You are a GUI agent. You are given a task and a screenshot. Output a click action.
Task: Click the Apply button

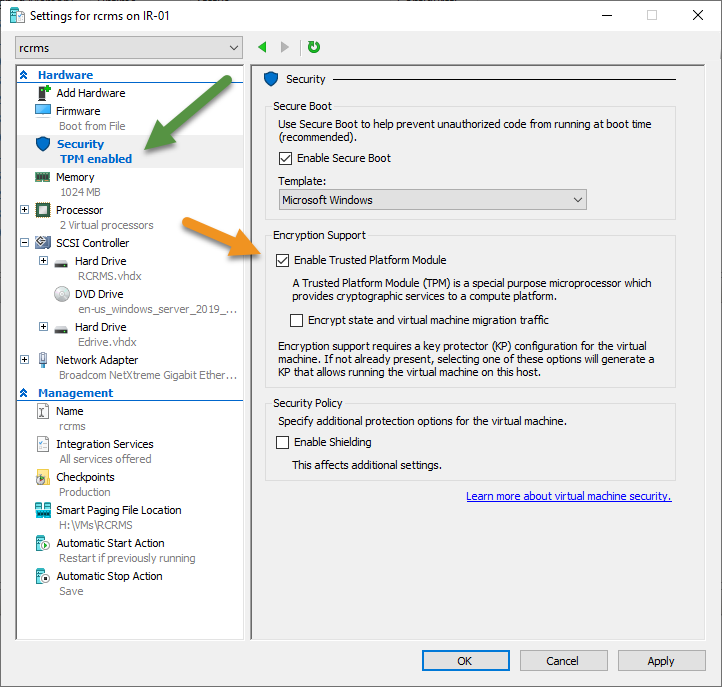(x=661, y=661)
